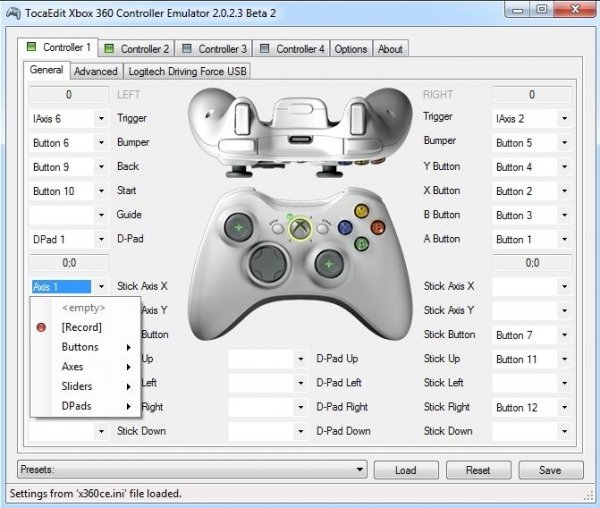The width and height of the screenshot is (600, 508).
Task: Click the red Record dot icon
Action: [x=41, y=327]
